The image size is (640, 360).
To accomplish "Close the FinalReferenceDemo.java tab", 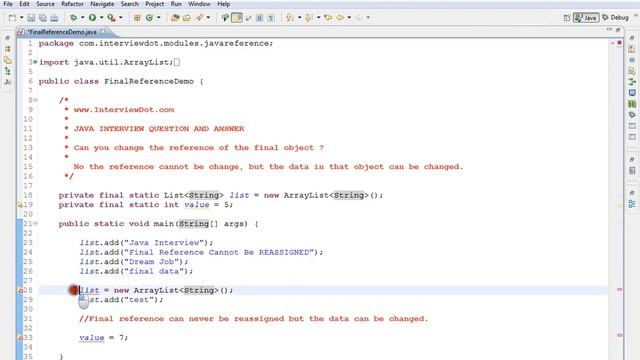I will (x=103, y=32).
